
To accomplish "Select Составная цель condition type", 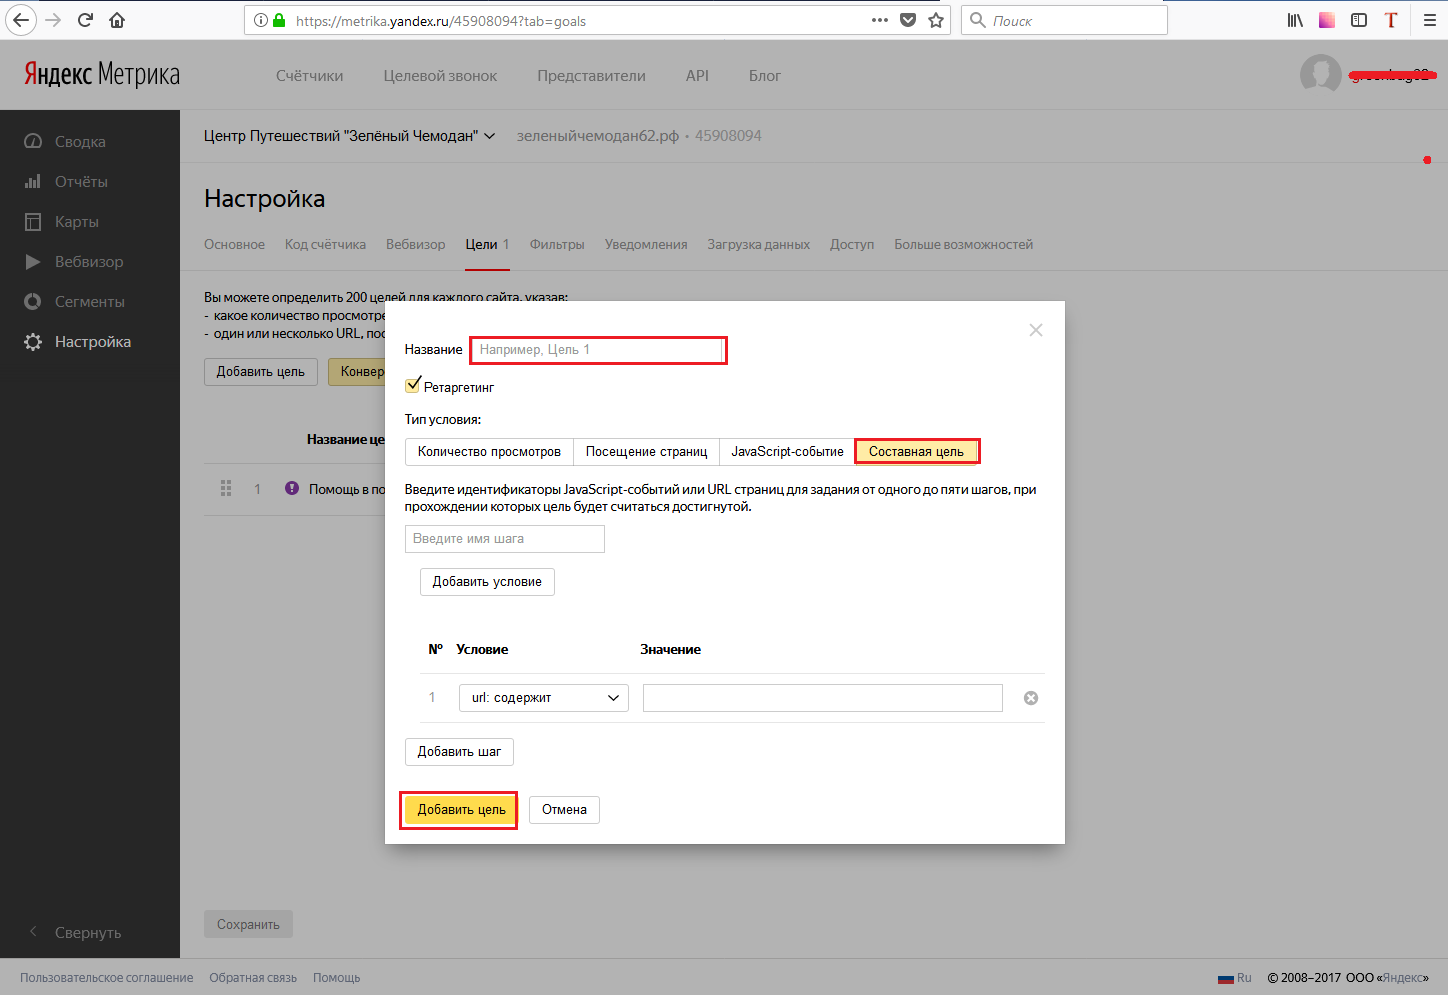I will [x=916, y=452].
